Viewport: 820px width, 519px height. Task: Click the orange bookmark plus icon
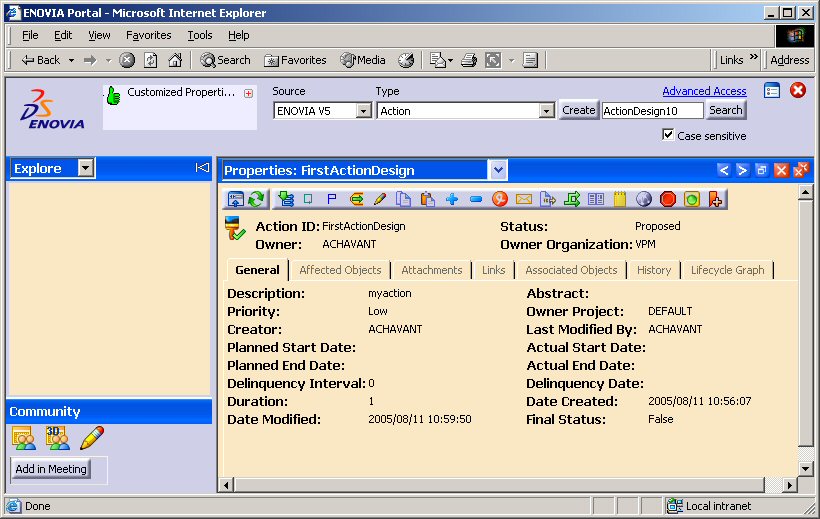tap(715, 199)
